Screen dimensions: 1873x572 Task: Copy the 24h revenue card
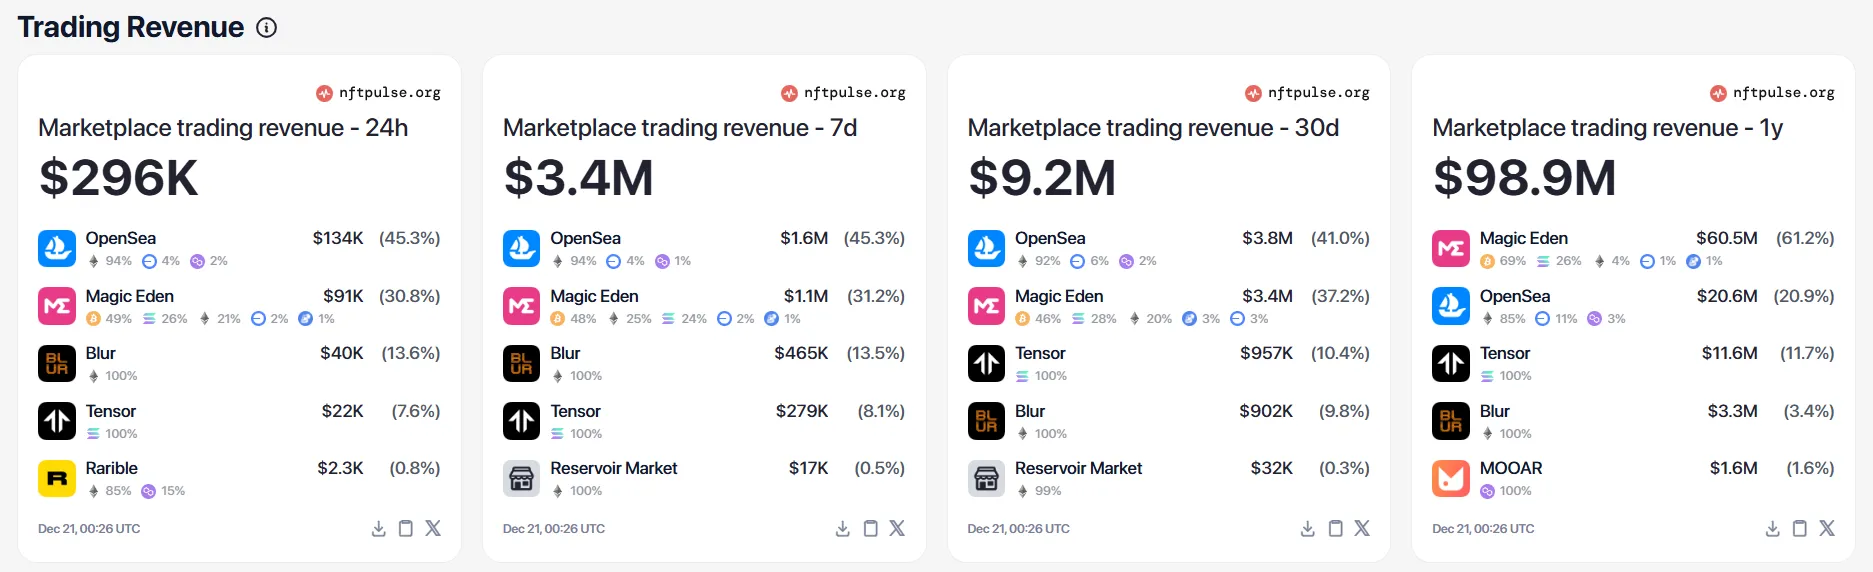[x=406, y=529]
